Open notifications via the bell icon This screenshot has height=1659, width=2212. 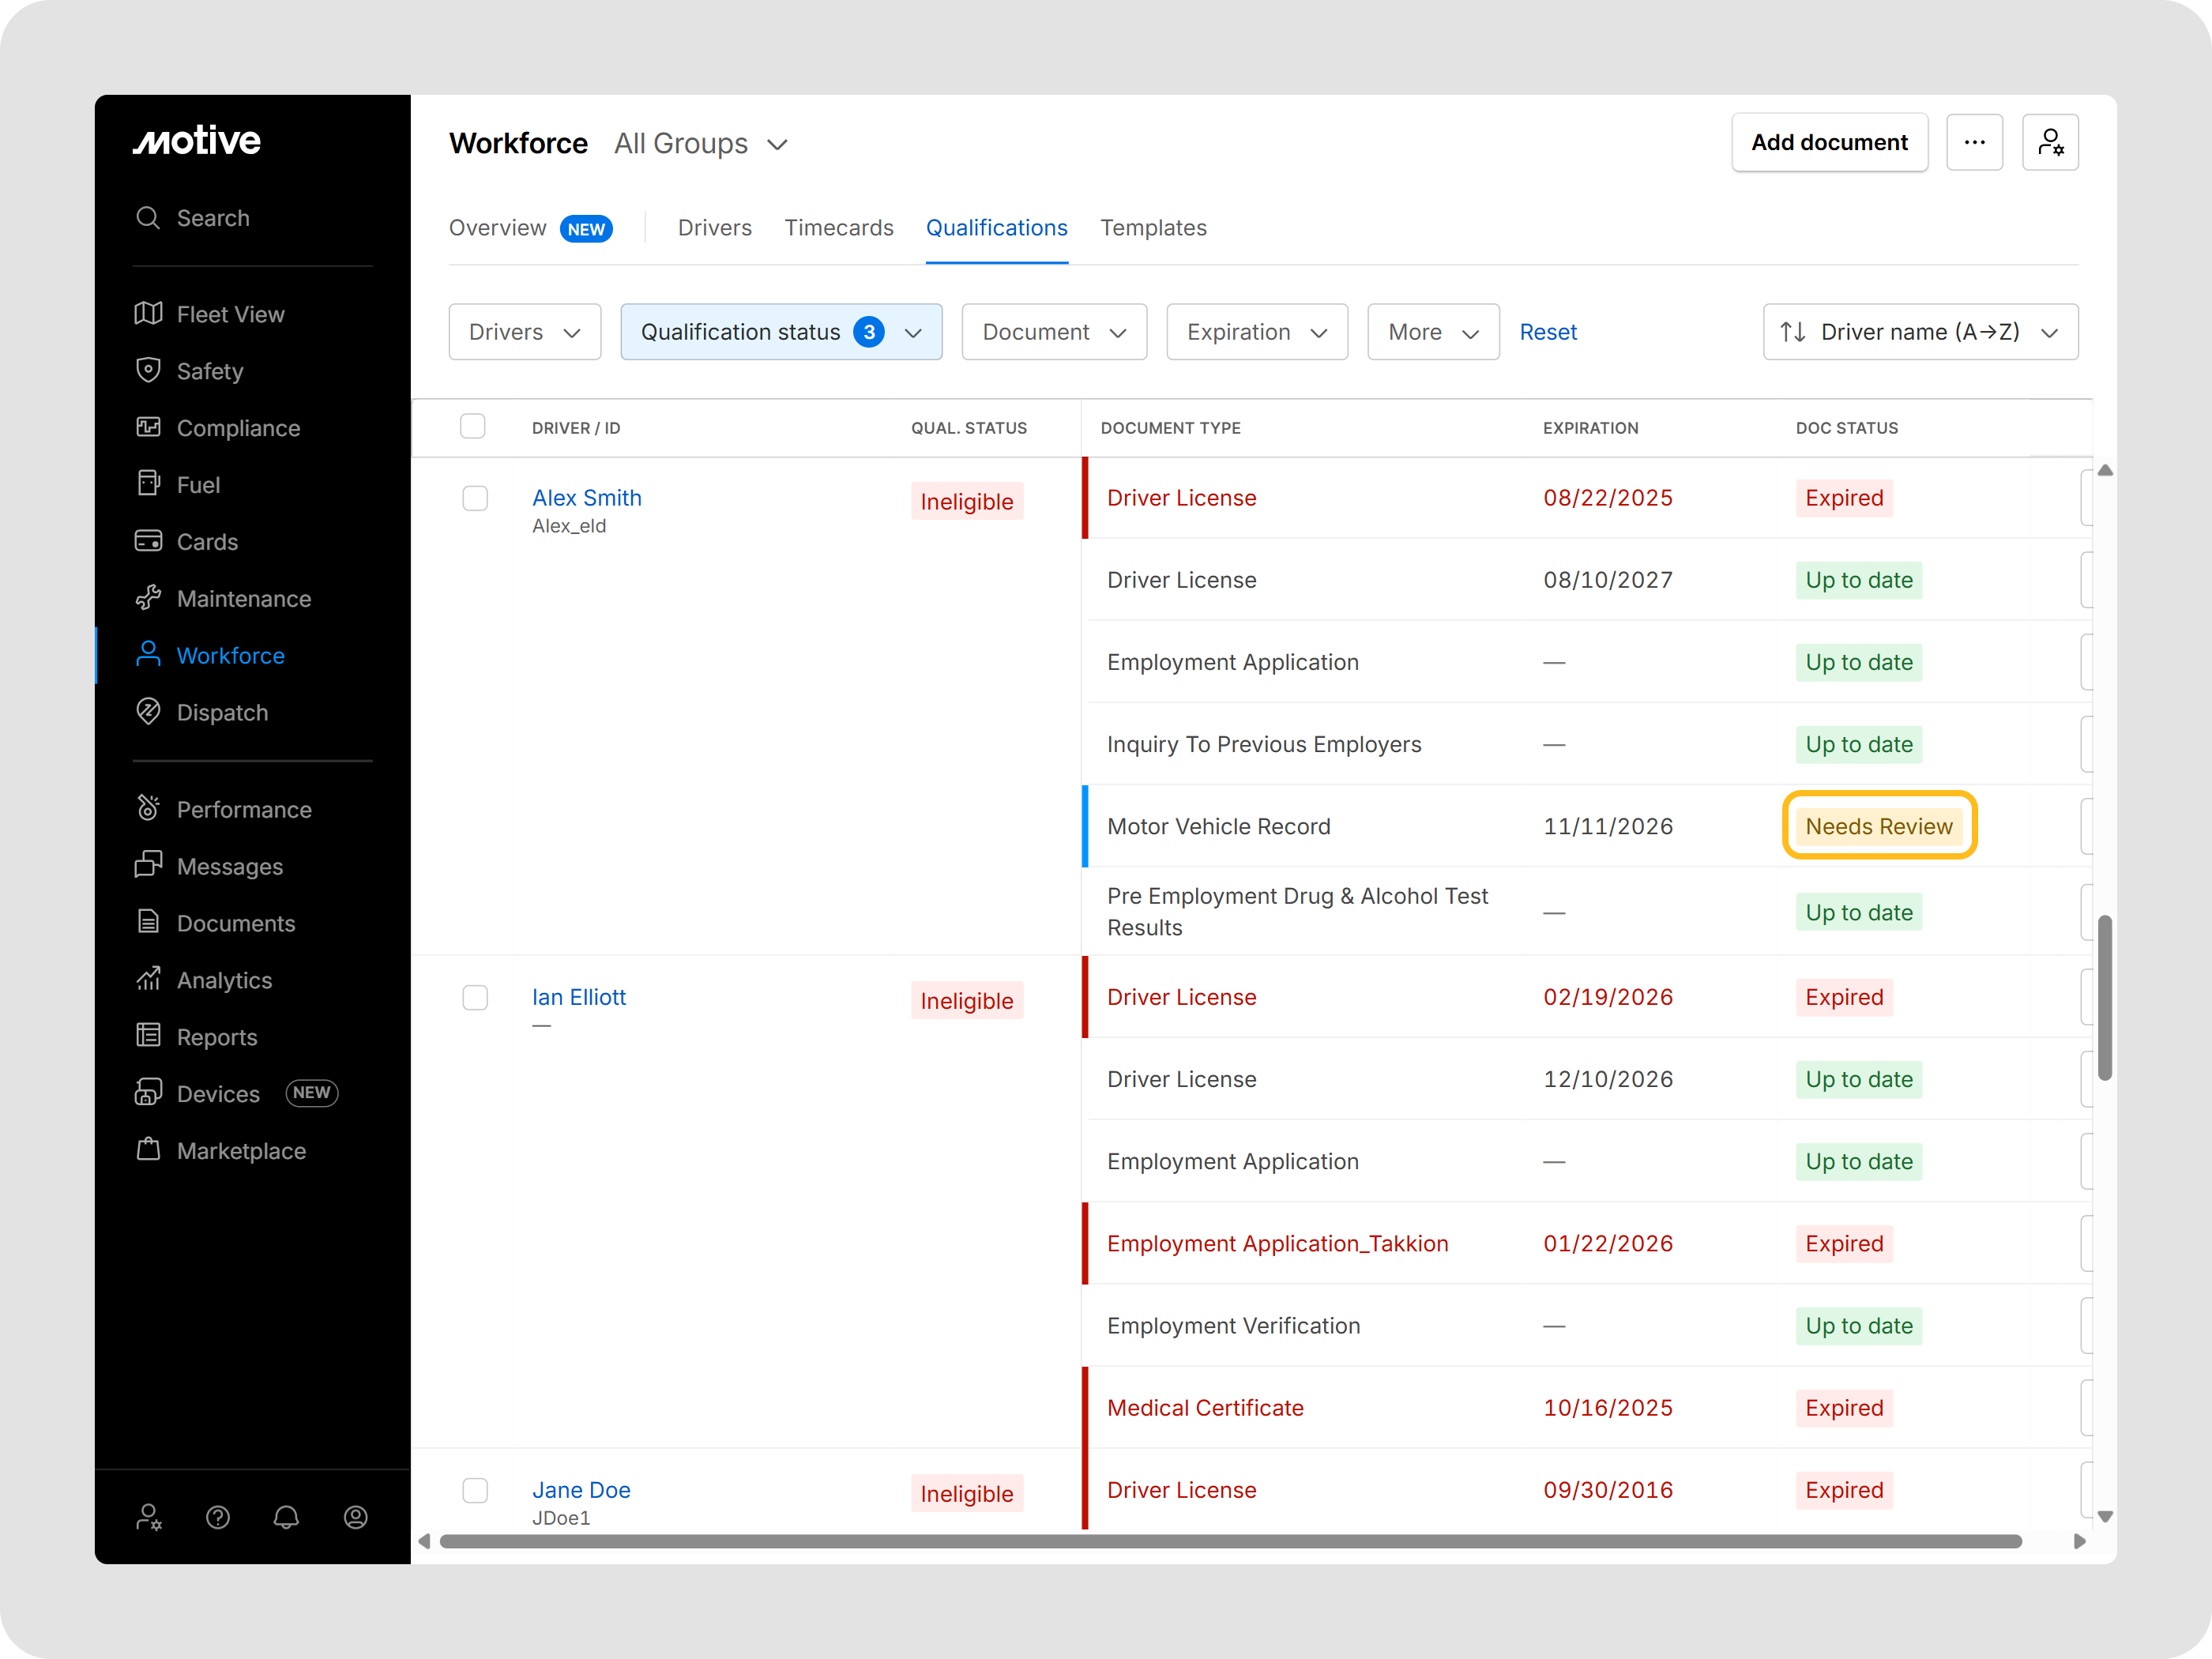tap(286, 1517)
